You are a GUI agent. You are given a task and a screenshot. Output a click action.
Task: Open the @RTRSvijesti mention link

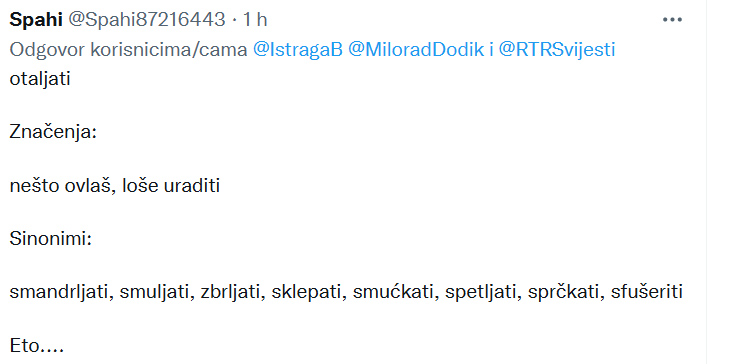pos(557,49)
